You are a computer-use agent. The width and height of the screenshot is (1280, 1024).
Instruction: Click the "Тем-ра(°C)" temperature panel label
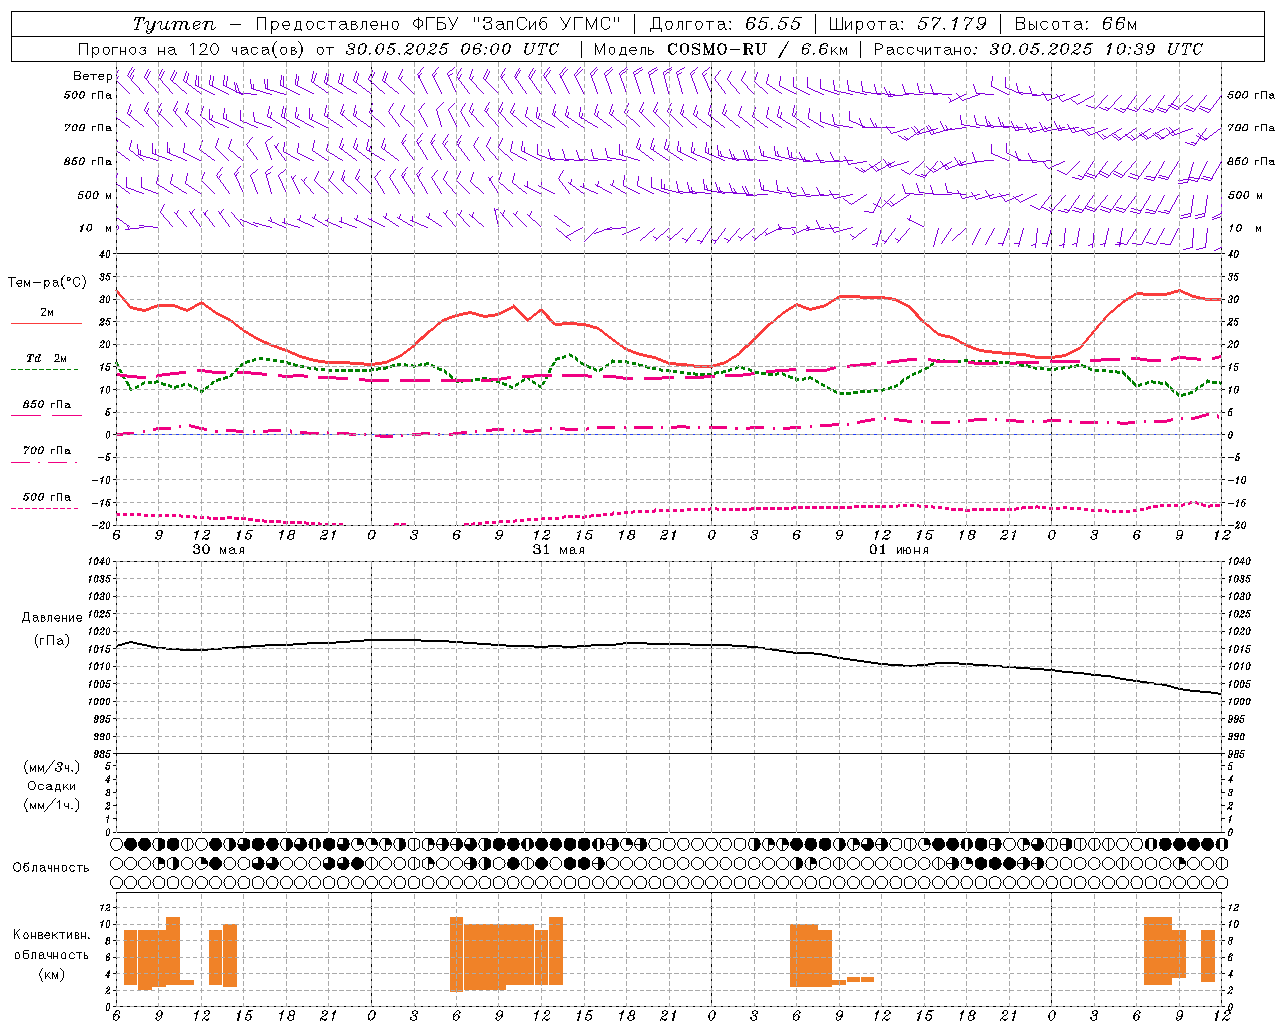pyautogui.click(x=46, y=283)
